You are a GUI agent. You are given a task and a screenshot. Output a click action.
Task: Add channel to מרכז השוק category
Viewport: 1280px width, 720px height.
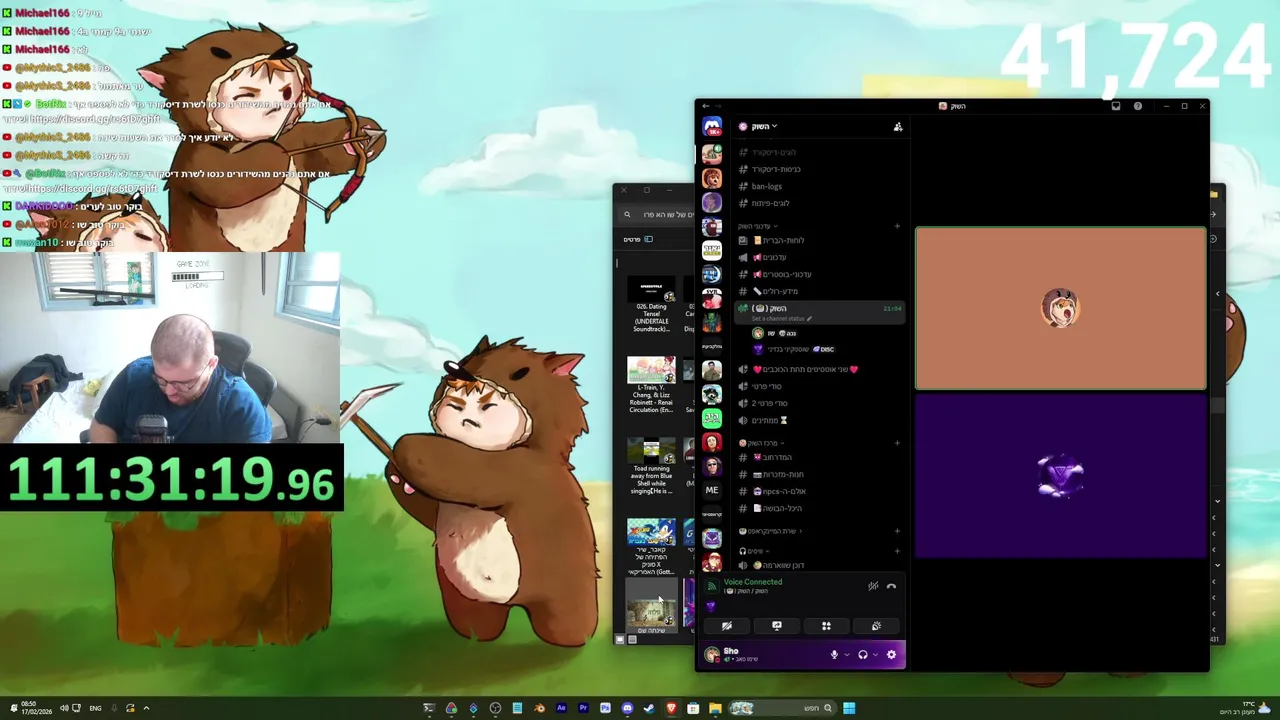point(897,443)
